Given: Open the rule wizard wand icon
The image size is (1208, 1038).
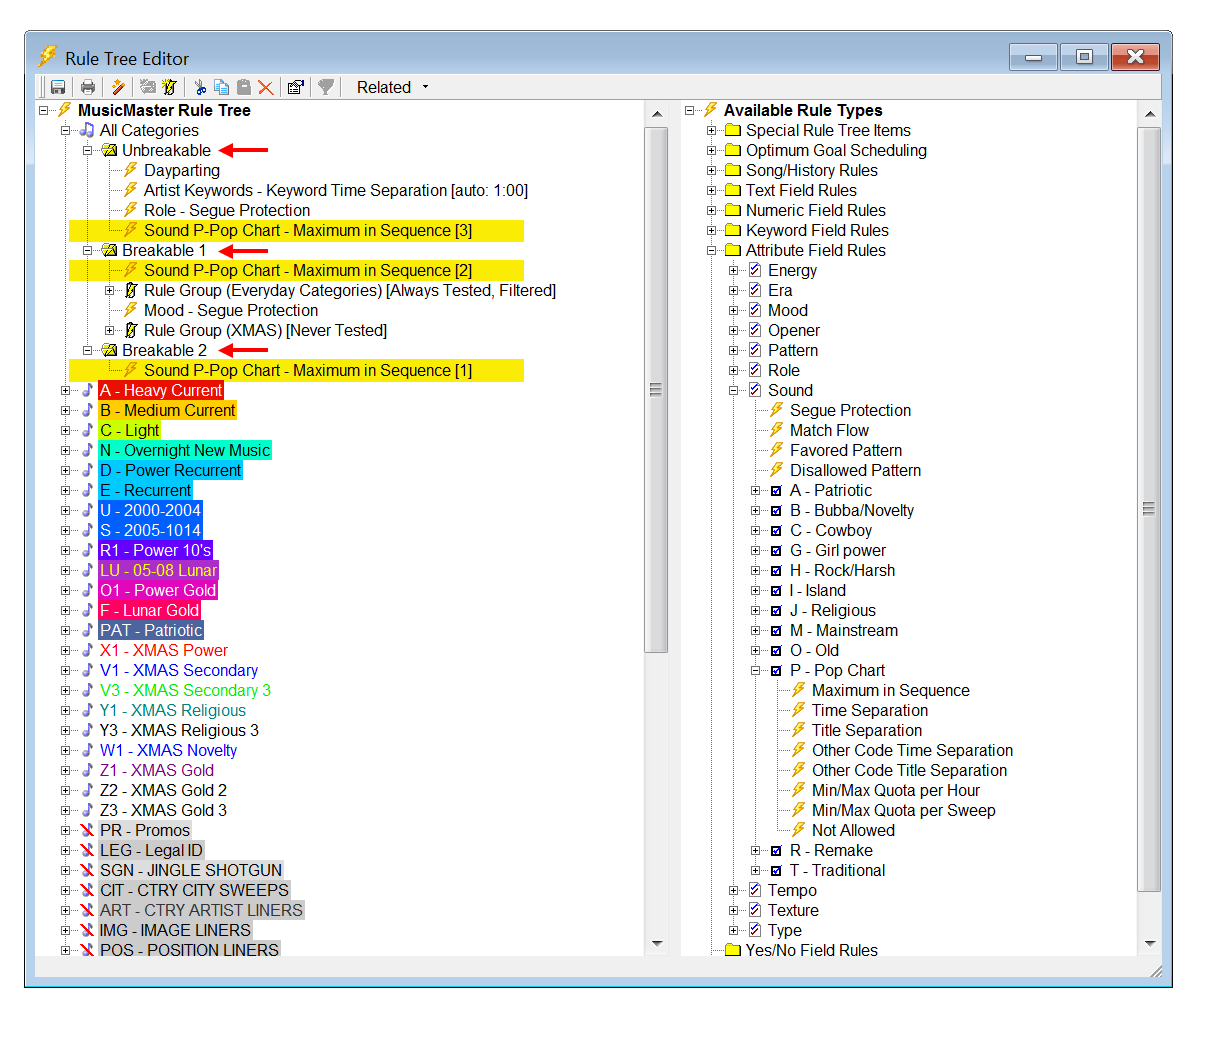Looking at the screenshot, I should click(118, 87).
